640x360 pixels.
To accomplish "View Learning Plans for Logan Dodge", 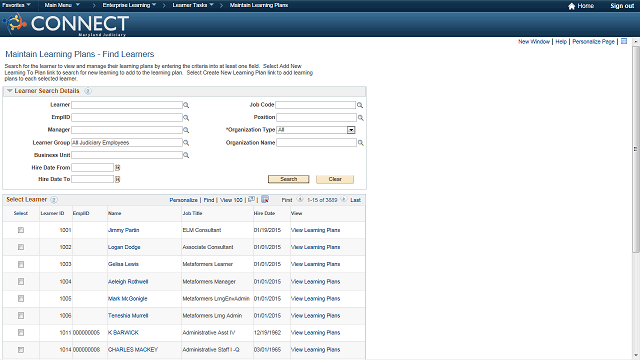I will 315,247.
